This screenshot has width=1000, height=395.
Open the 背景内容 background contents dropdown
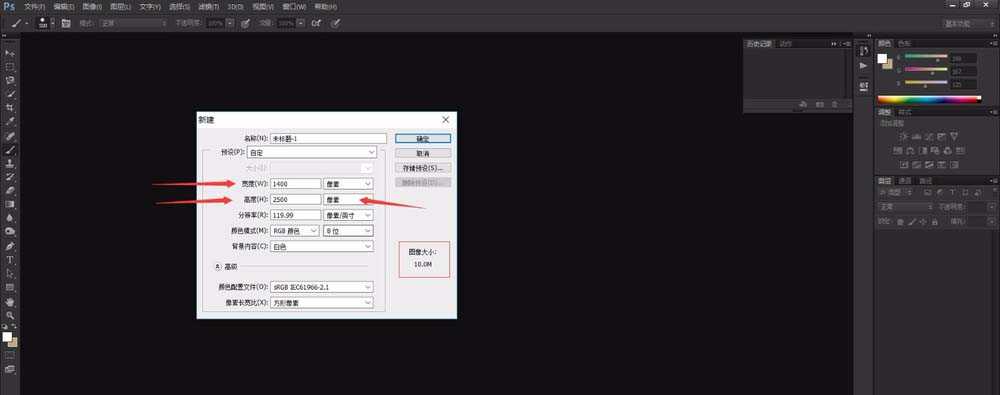[x=322, y=246]
